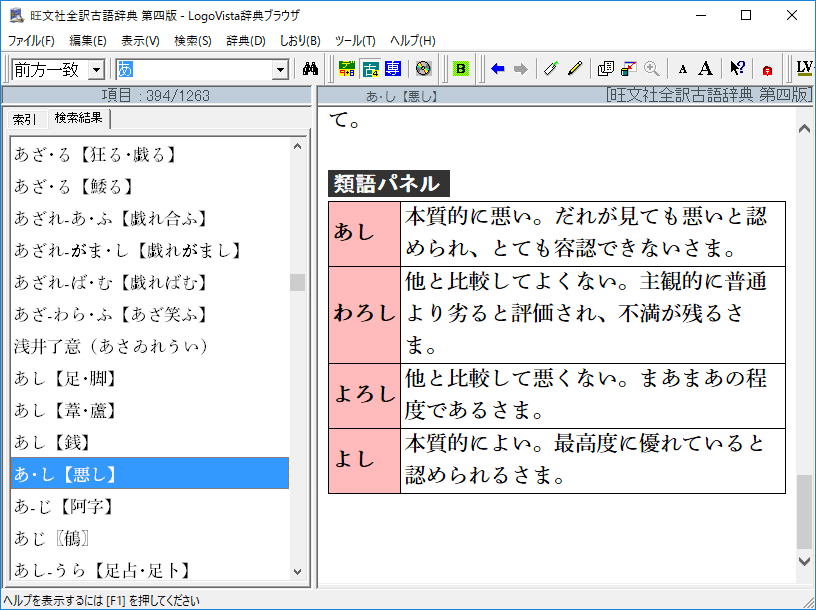Click the よろし cell in 類語パネル
Image resolution: width=816 pixels, height=610 pixels.
tap(364, 396)
